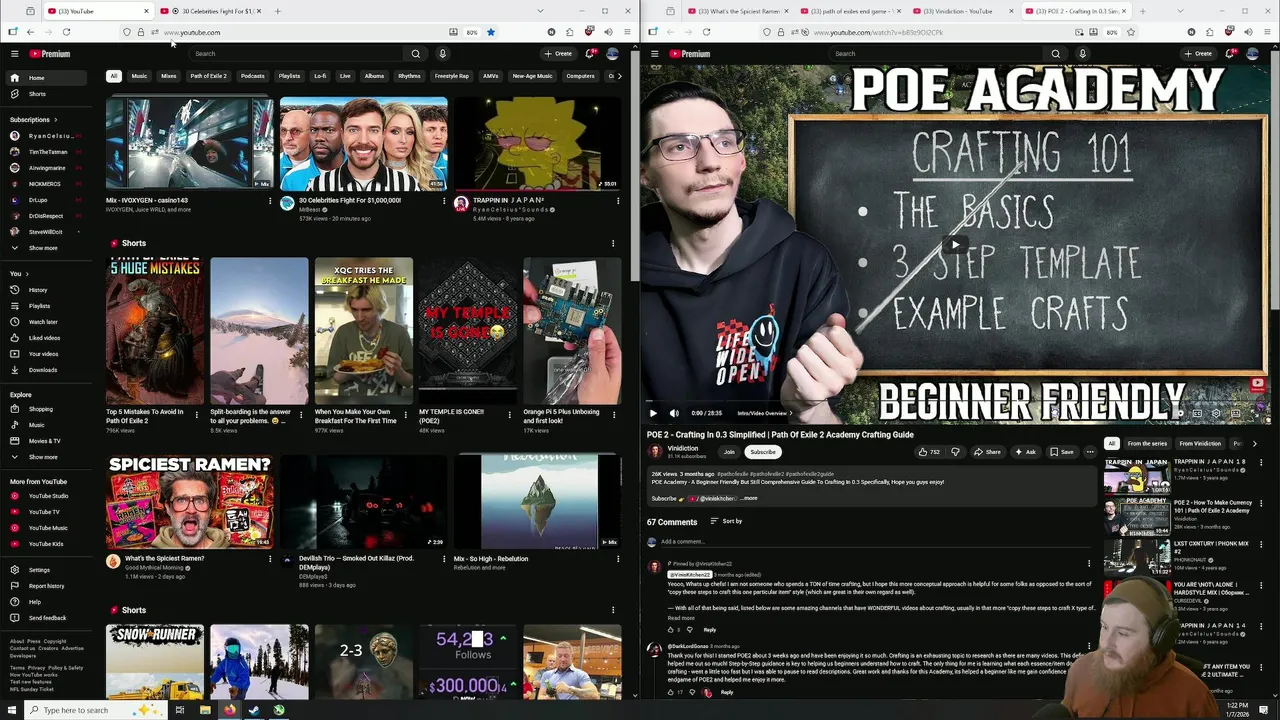
Task: Open options for the Shorts shelf
Action: click(x=613, y=243)
